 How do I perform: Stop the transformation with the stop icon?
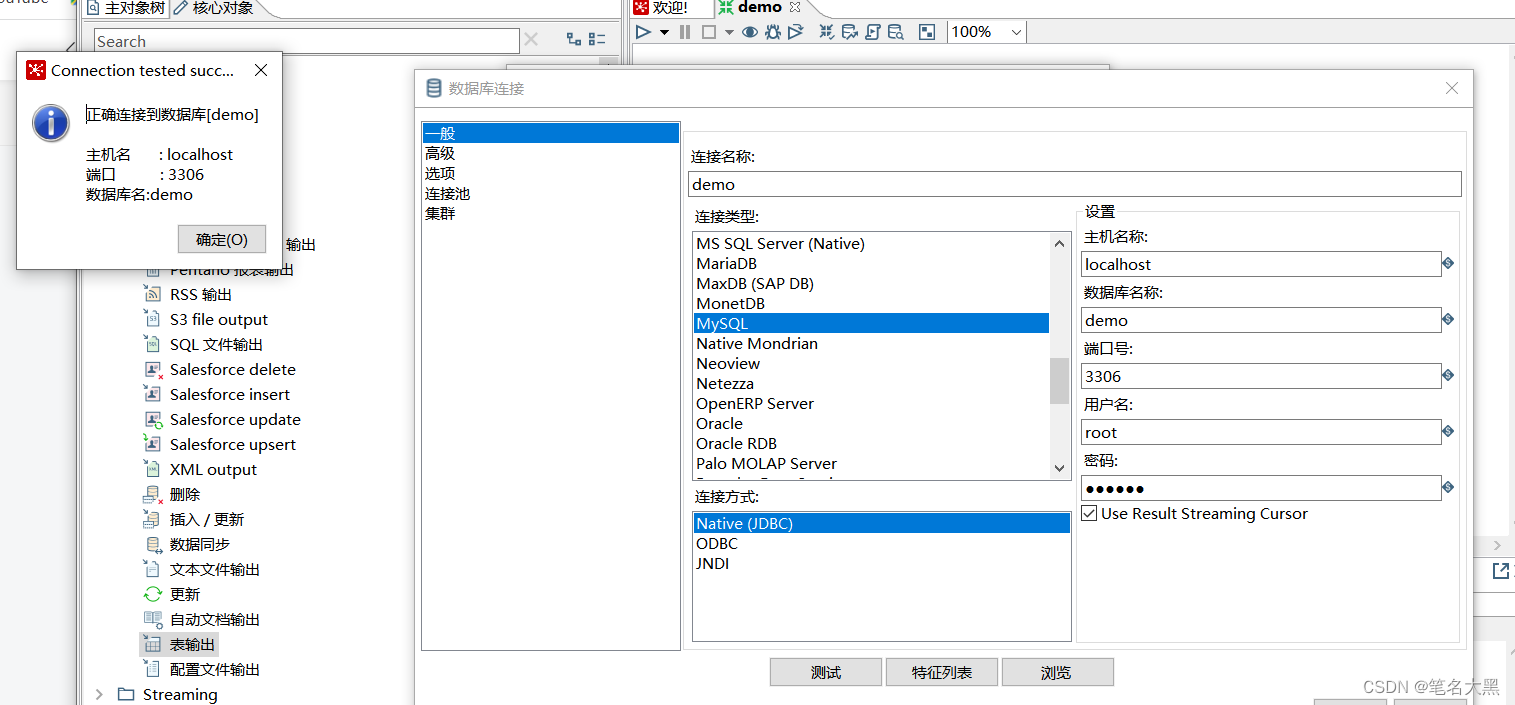click(709, 32)
